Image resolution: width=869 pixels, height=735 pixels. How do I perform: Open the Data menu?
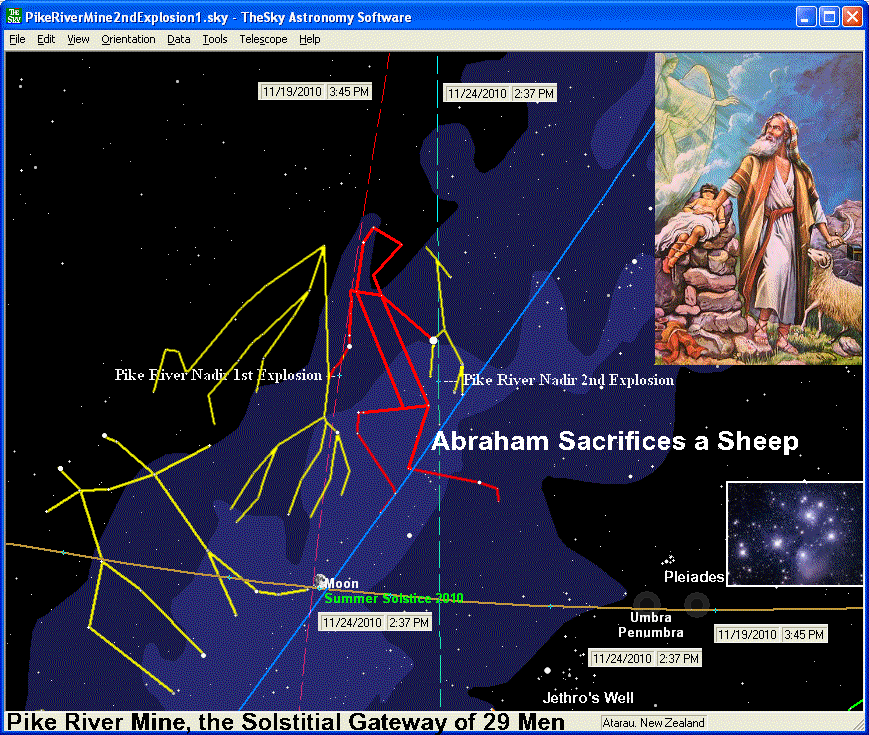point(179,39)
